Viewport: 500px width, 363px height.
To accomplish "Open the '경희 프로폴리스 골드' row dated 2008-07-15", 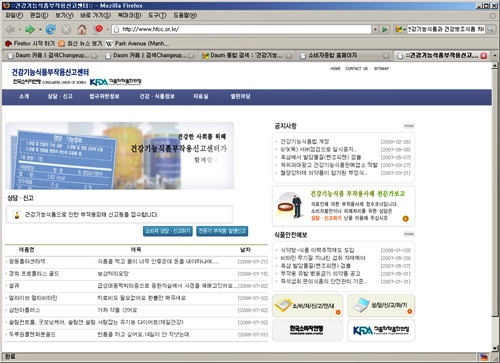I will pos(137,274).
